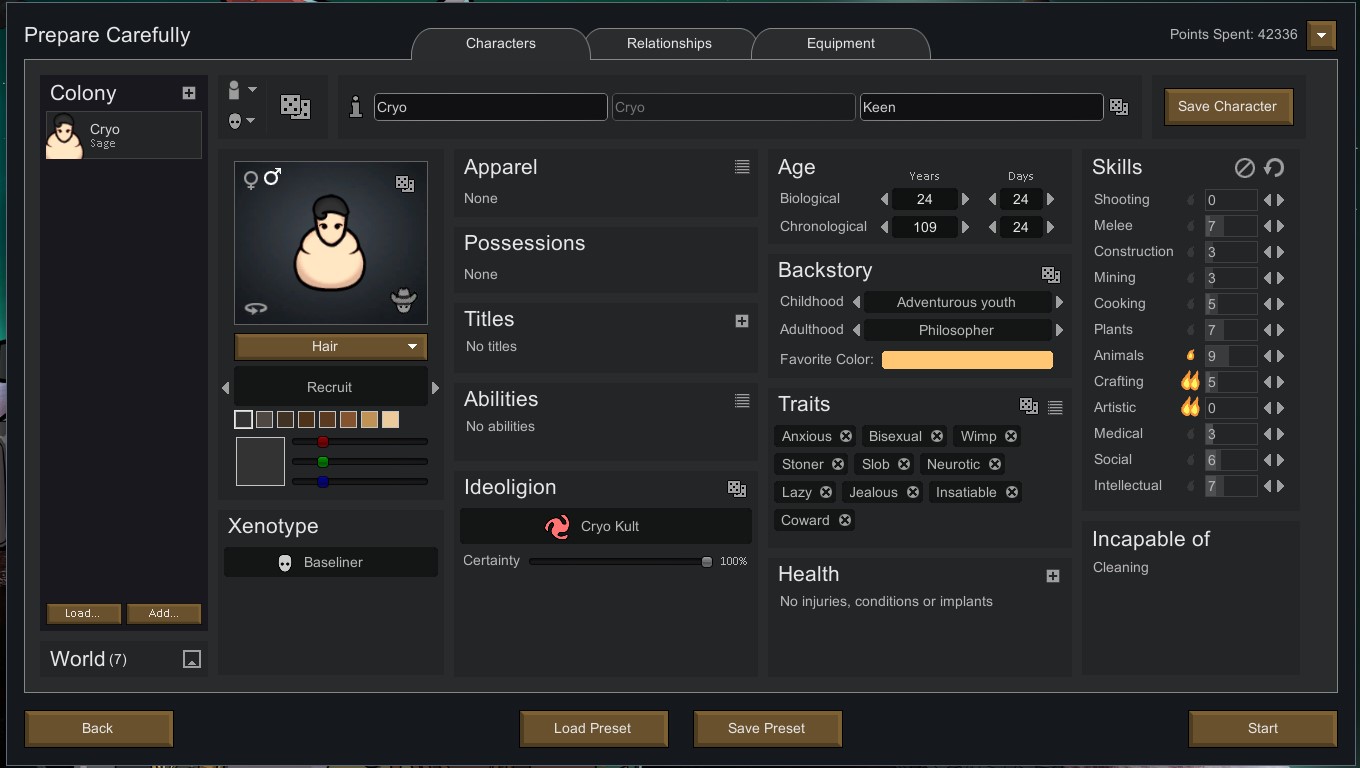Toggle passion flame for Shooting skill
The width and height of the screenshot is (1360, 768).
click(x=1190, y=200)
